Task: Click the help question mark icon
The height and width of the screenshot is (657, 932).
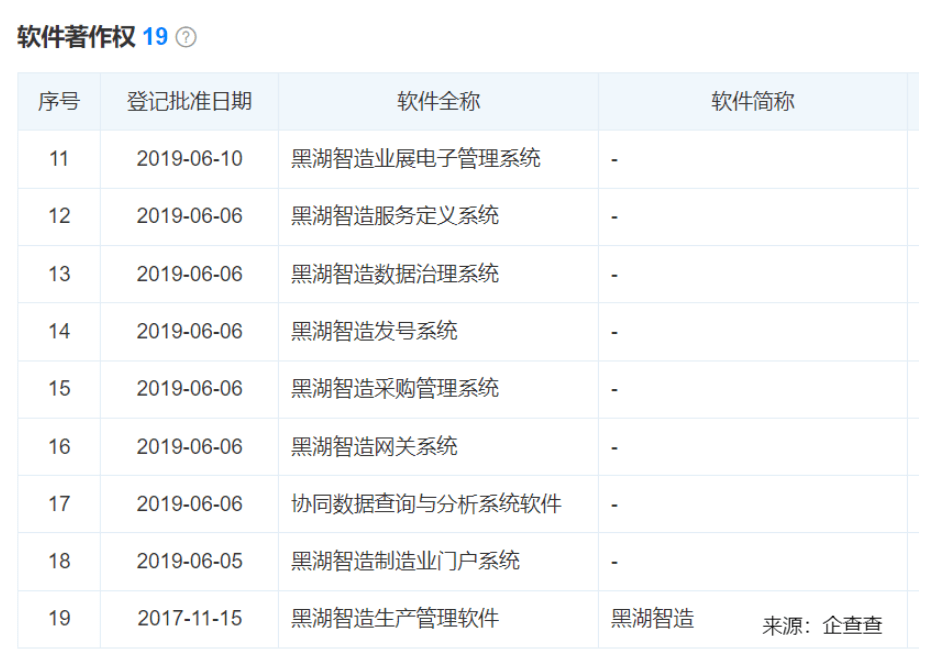Action: [x=186, y=38]
